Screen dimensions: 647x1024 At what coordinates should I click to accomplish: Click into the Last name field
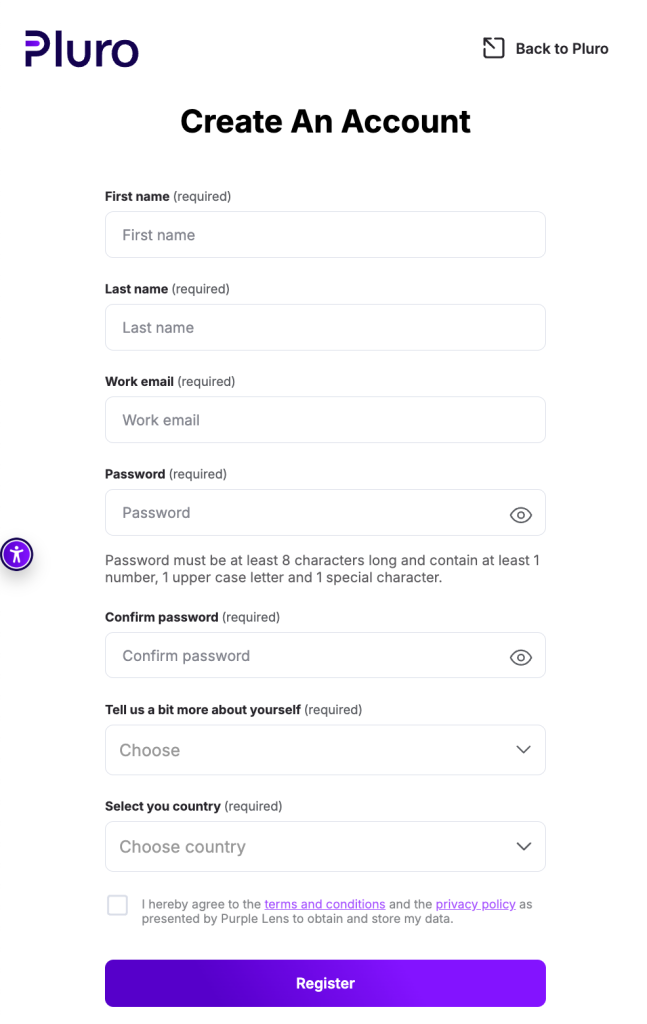(x=325, y=328)
